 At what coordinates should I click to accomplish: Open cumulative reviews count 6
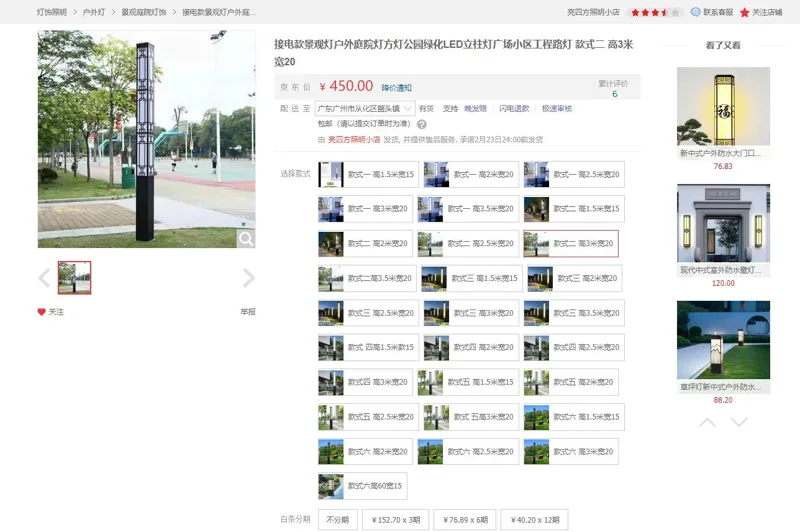[x=614, y=94]
